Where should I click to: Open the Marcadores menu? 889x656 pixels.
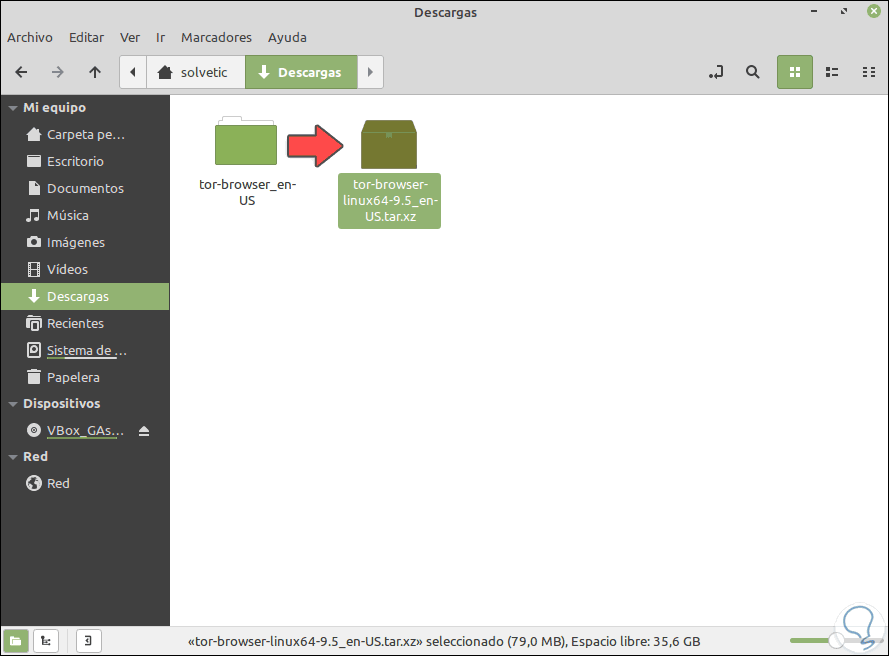coord(217,37)
